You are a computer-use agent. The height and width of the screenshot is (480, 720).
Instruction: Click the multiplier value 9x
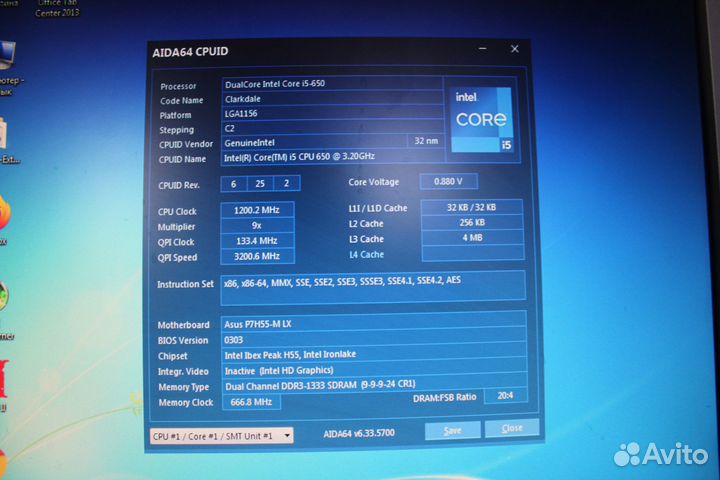click(x=257, y=225)
